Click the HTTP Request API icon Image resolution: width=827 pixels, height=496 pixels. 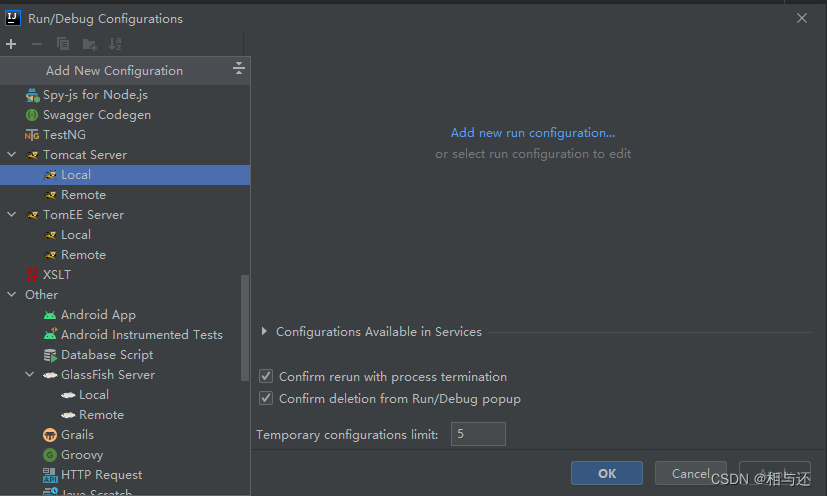(x=50, y=475)
